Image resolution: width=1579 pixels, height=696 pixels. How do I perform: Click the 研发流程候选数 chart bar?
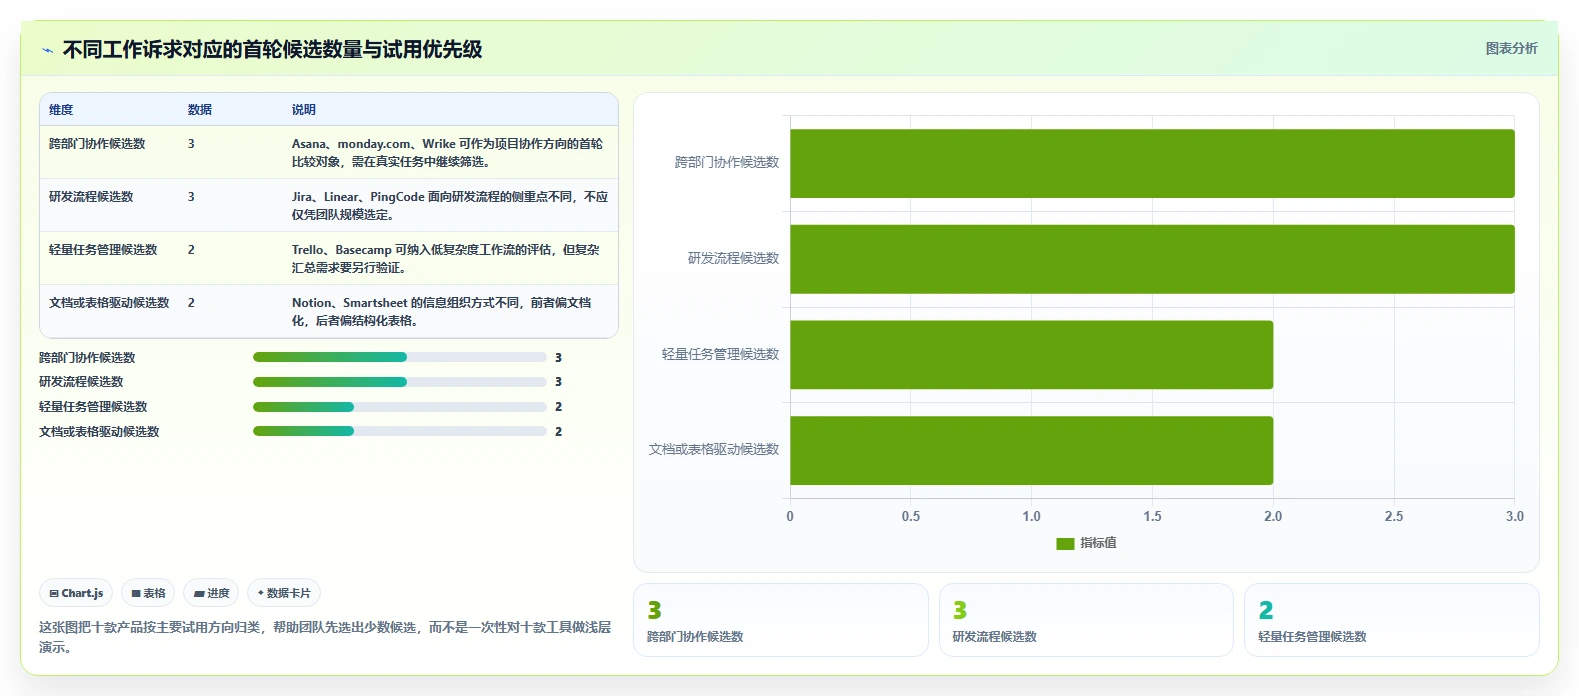pyautogui.click(x=1152, y=259)
